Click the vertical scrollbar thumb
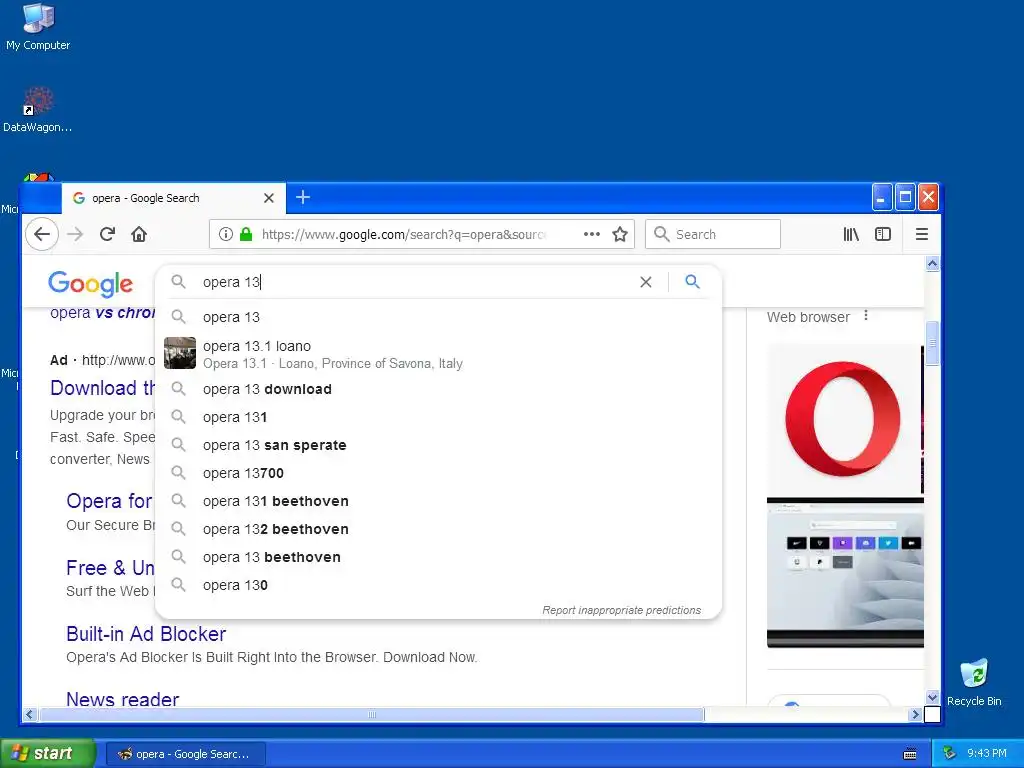Viewport: 1024px width, 768px height. coord(933,344)
